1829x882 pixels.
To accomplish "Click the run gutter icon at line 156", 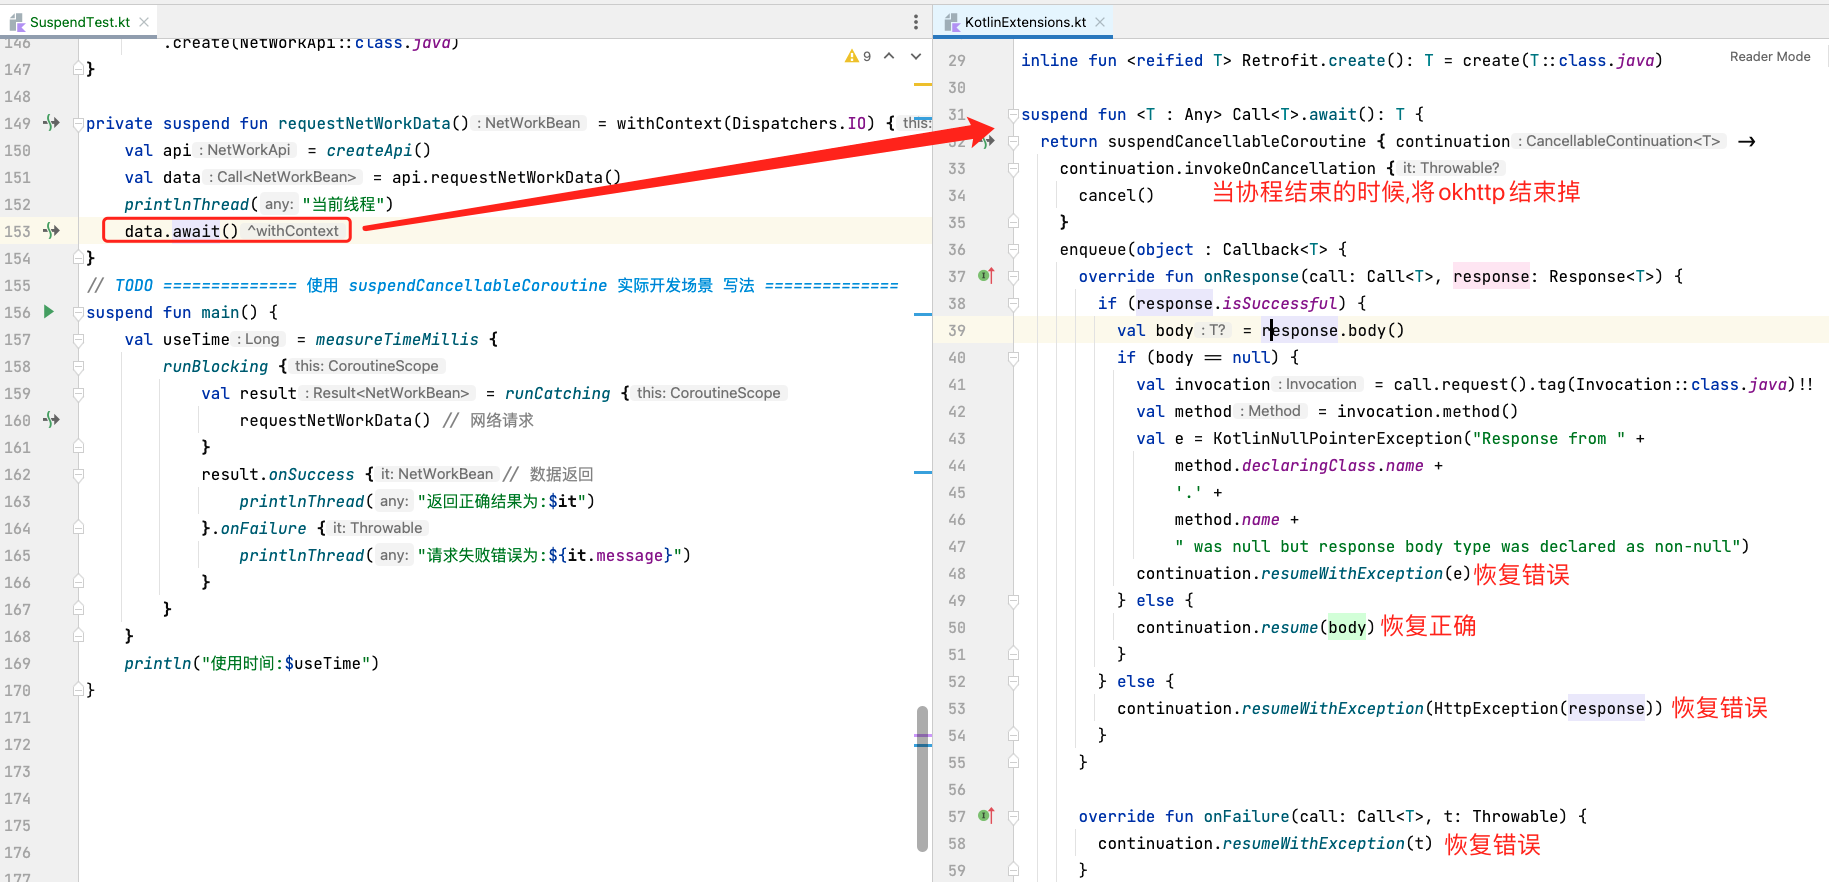I will tap(49, 312).
